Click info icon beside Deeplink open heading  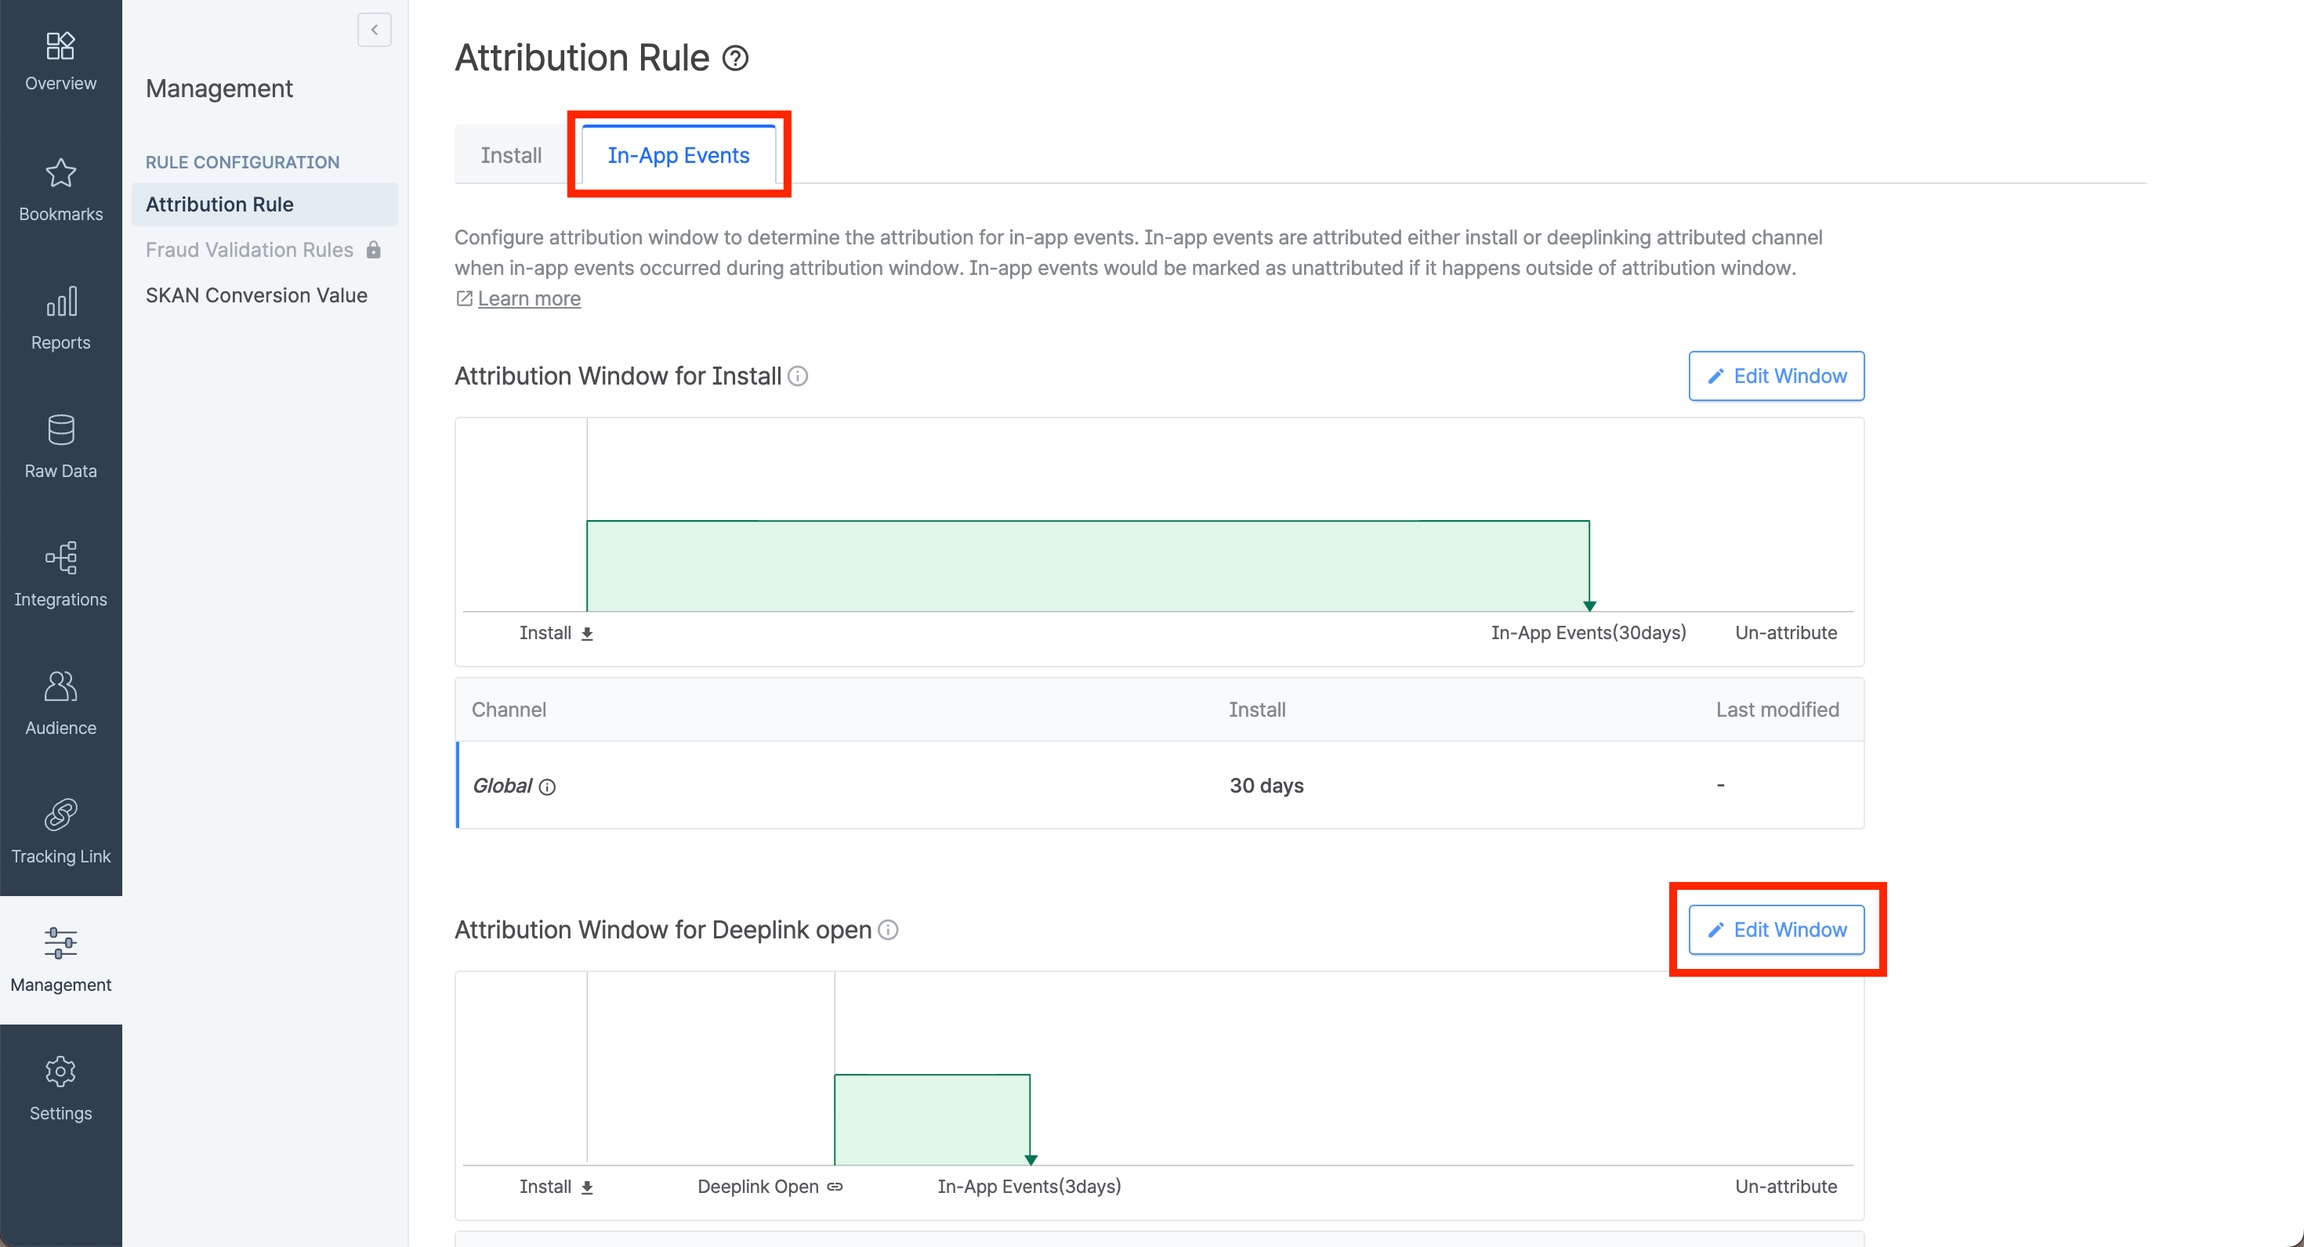click(888, 931)
